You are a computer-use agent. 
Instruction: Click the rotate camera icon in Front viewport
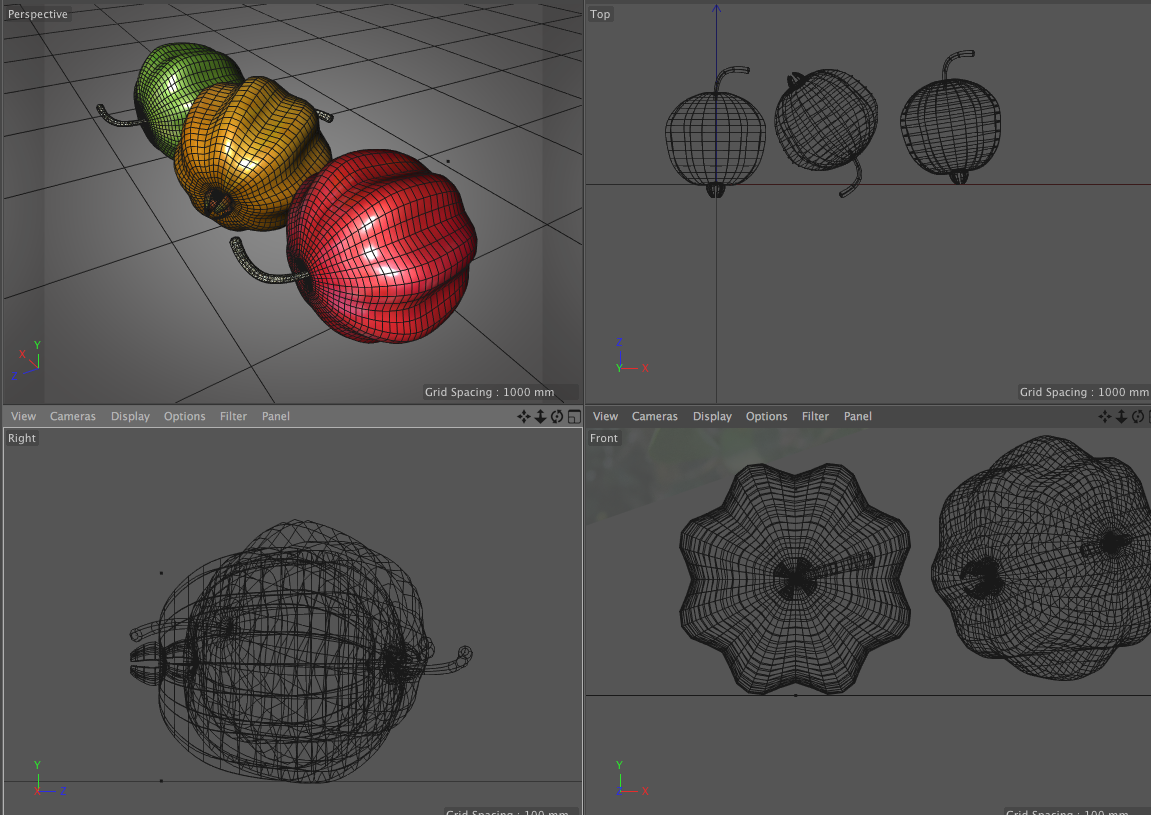[1139, 416]
